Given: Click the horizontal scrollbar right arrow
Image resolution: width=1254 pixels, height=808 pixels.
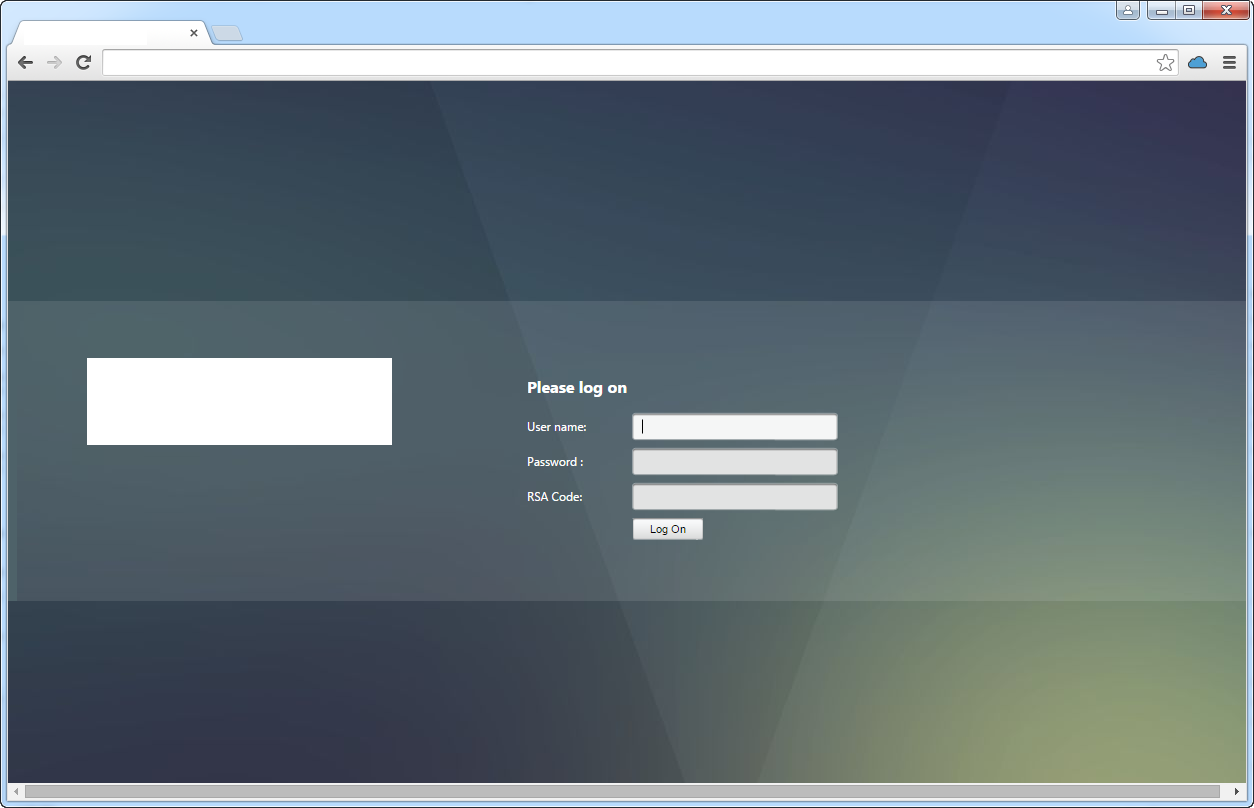Looking at the screenshot, I should 1237,792.
